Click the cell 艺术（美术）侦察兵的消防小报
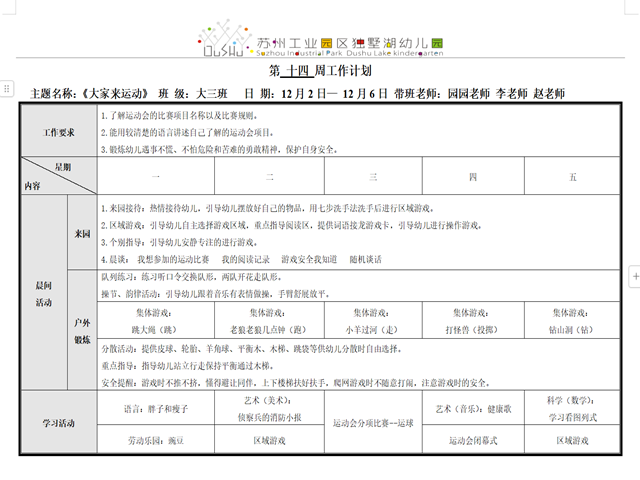The image size is (640, 480). (269, 409)
